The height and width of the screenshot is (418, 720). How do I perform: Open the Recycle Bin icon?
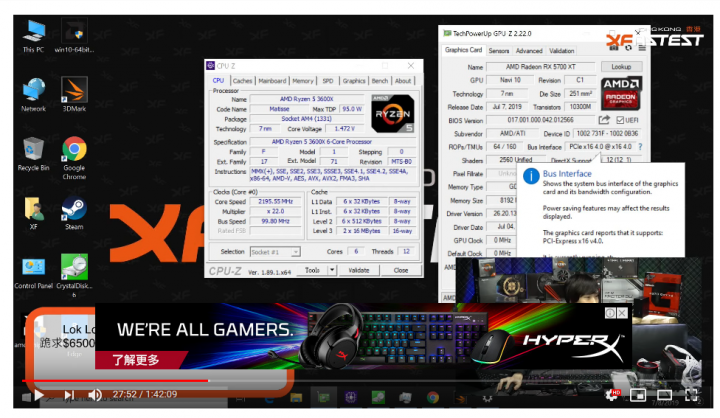(34, 154)
